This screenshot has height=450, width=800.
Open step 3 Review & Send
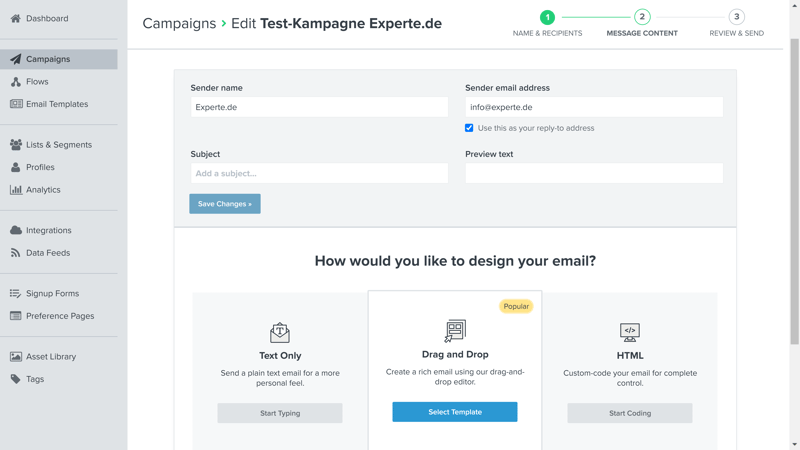(736, 17)
